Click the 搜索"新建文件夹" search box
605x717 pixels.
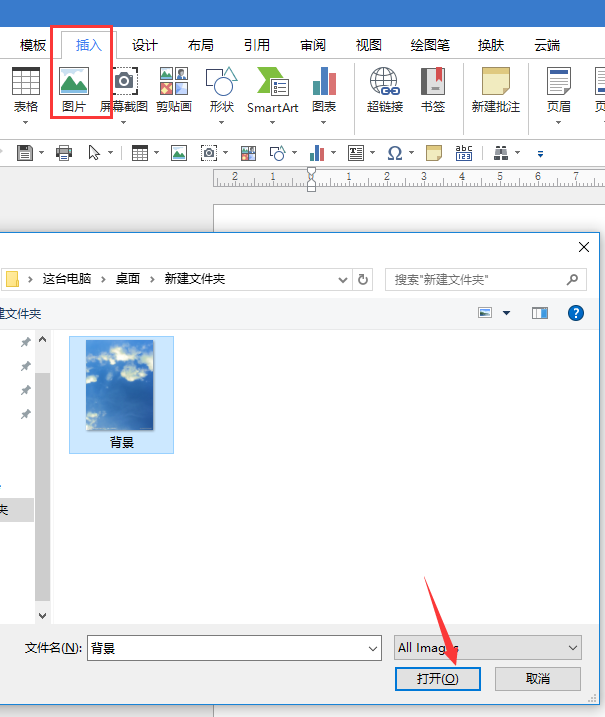486,279
